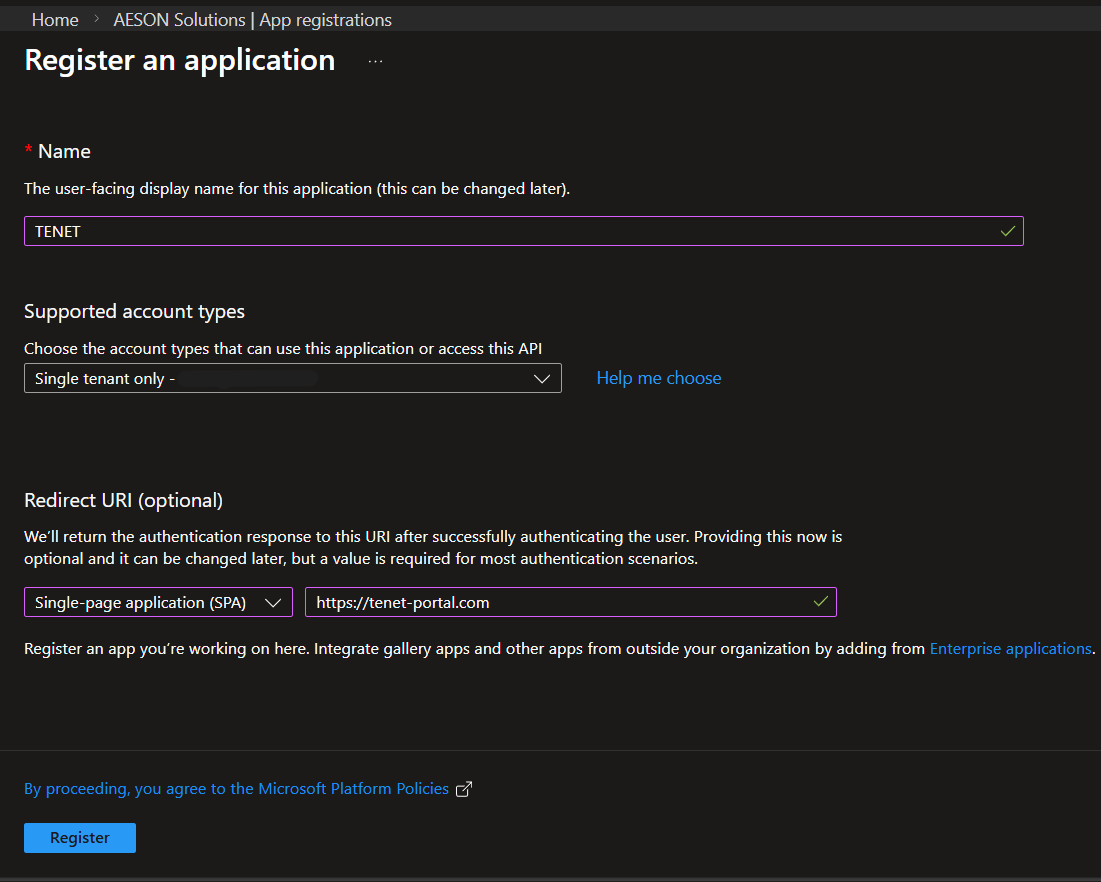Open the Help me choose link
This screenshot has width=1101, height=882.
pos(658,378)
